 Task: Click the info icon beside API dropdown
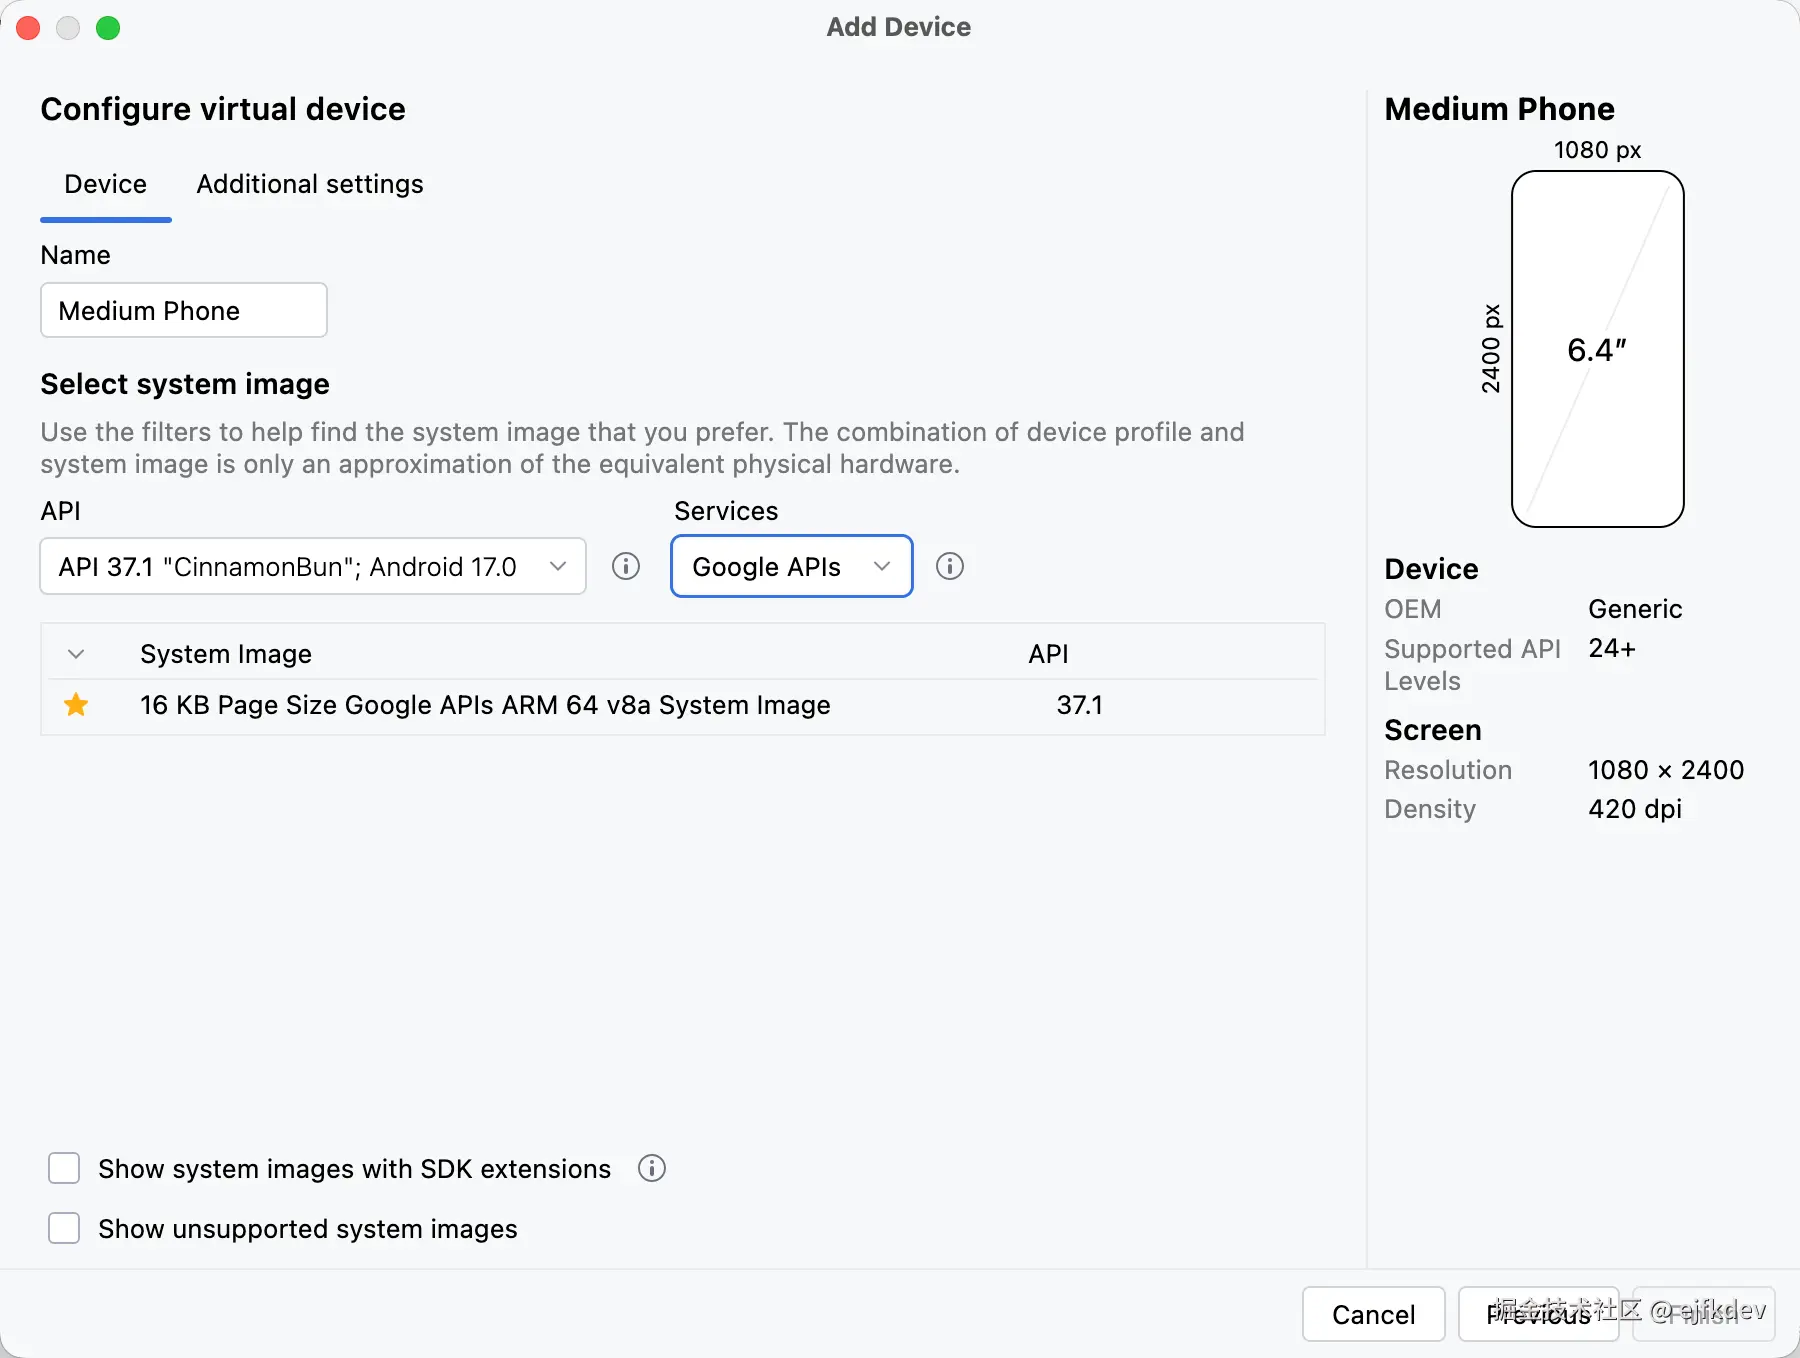coord(626,566)
